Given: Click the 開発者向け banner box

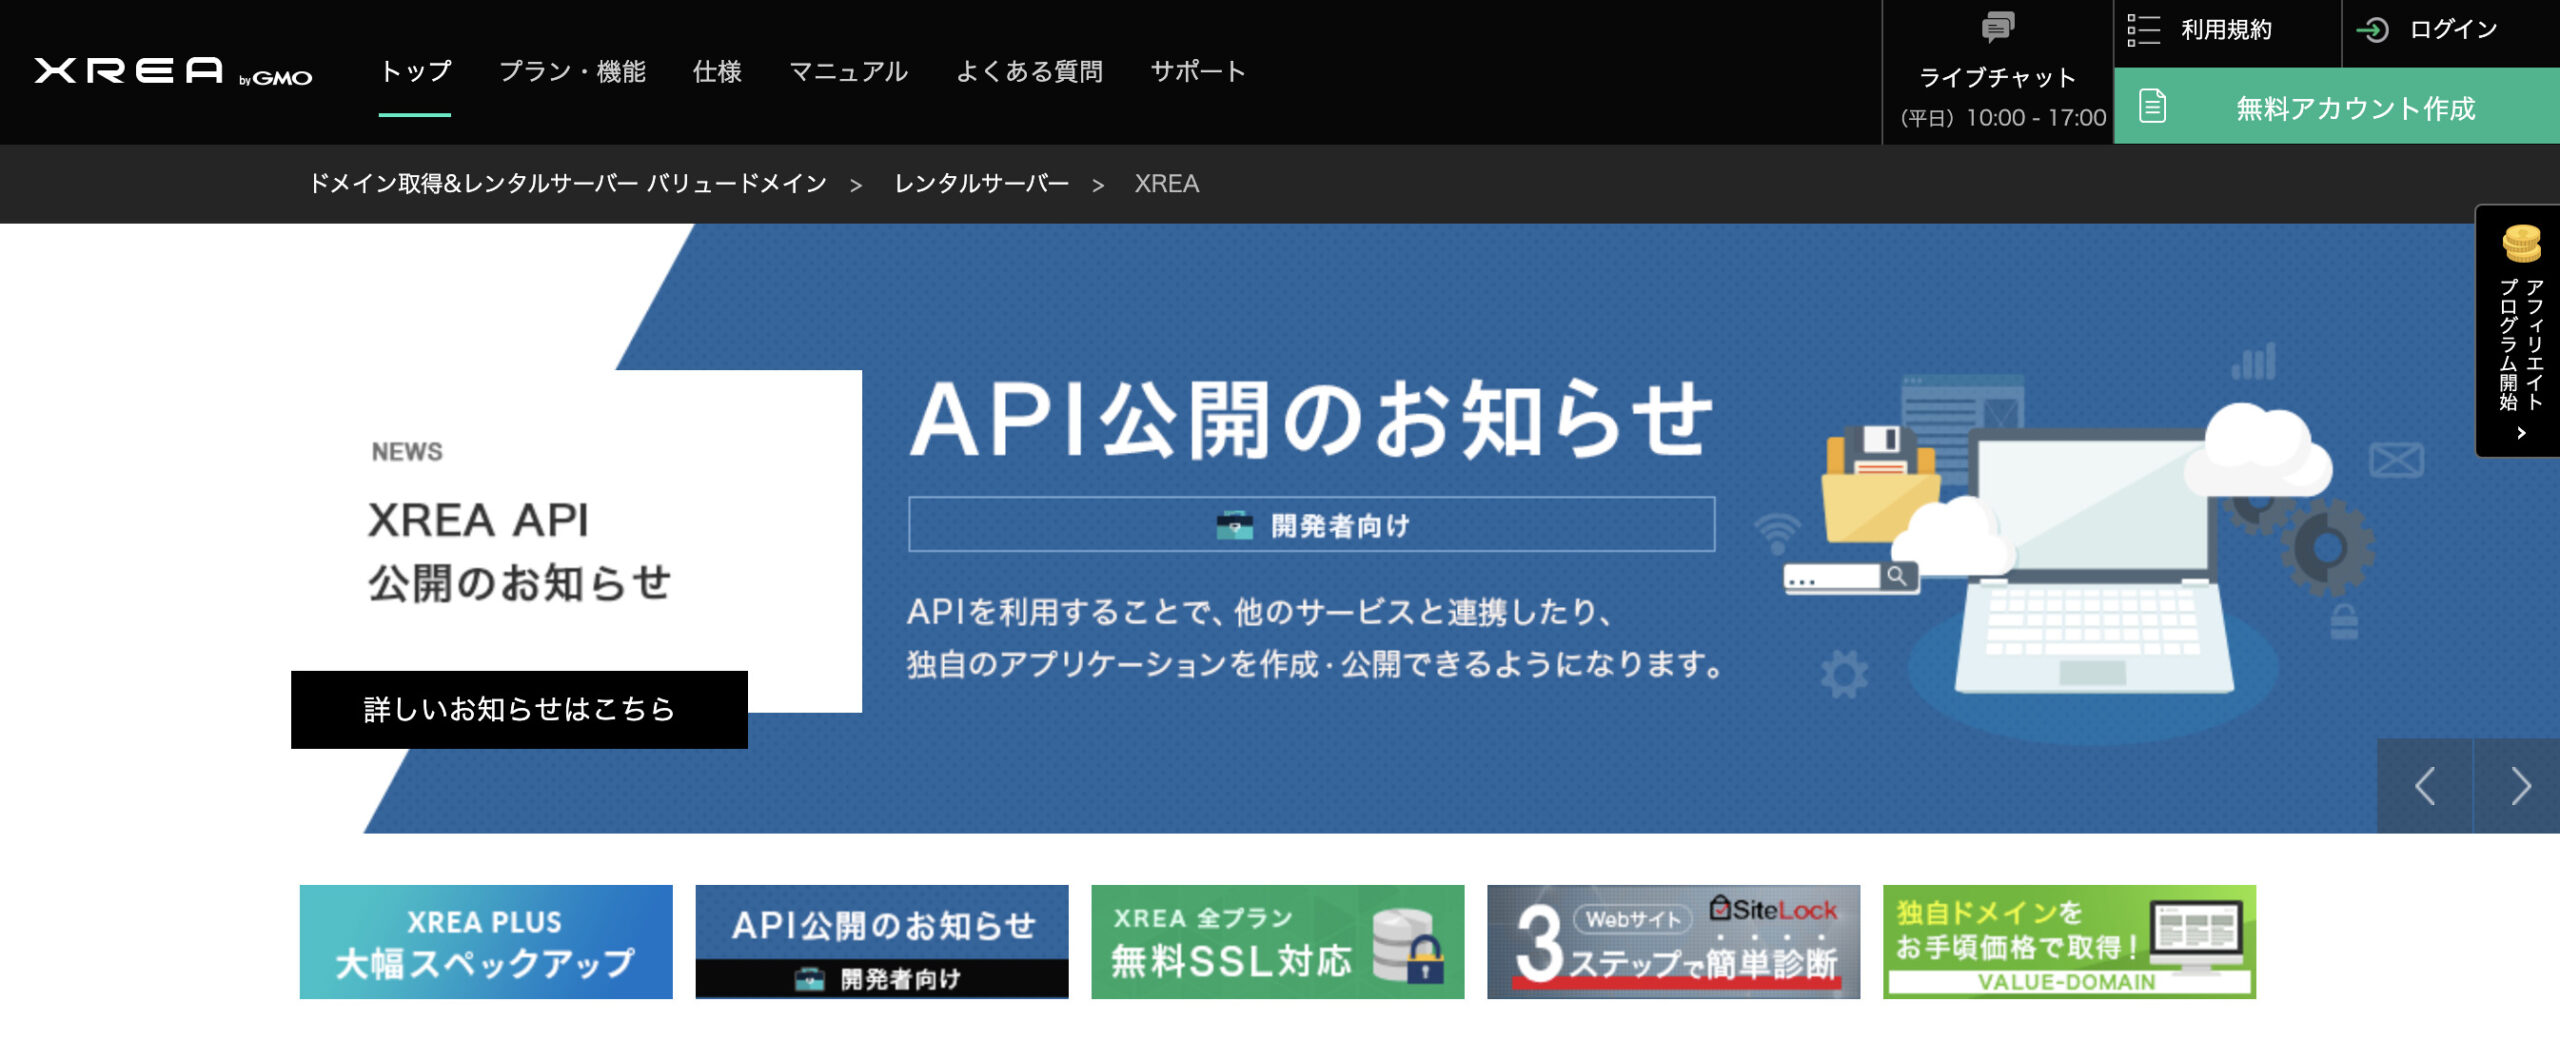Looking at the screenshot, I should point(1311,524).
